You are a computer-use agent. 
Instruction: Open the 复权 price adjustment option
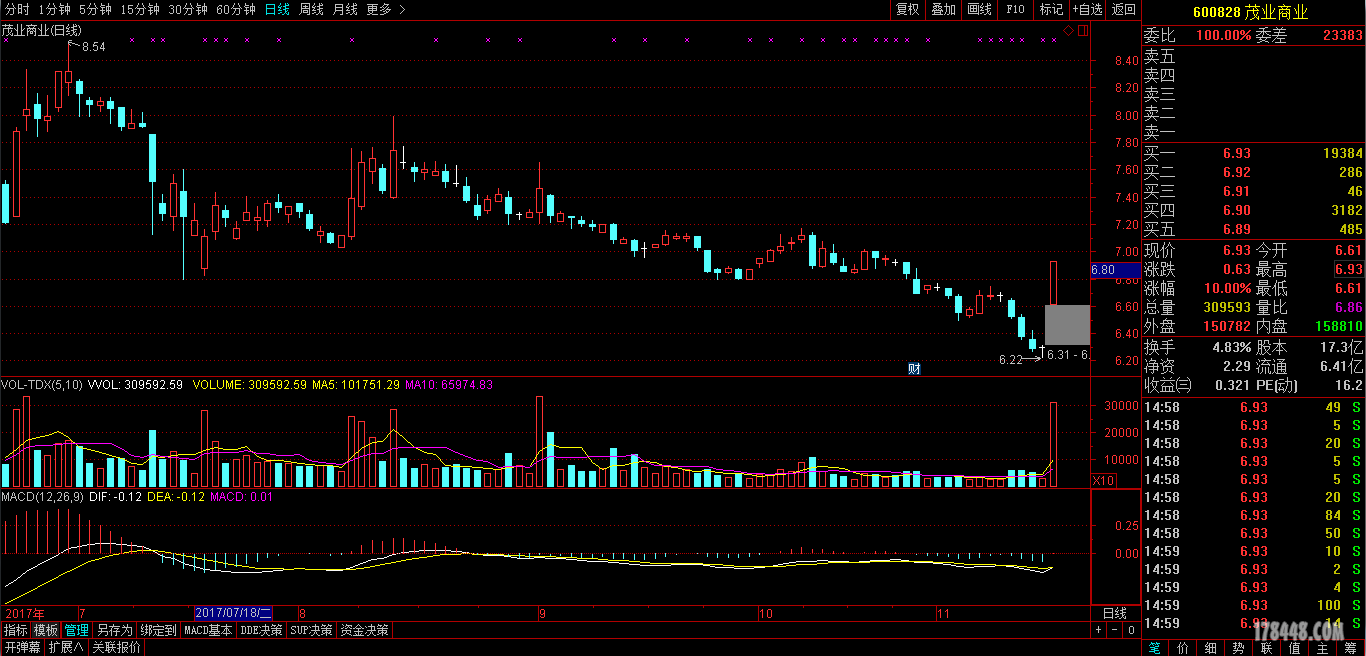point(907,9)
